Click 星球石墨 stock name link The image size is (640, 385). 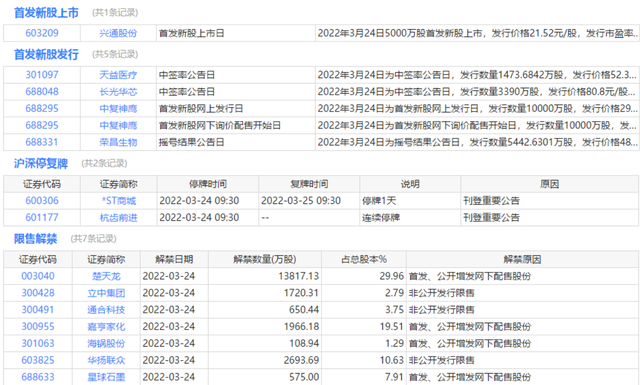[x=106, y=377]
